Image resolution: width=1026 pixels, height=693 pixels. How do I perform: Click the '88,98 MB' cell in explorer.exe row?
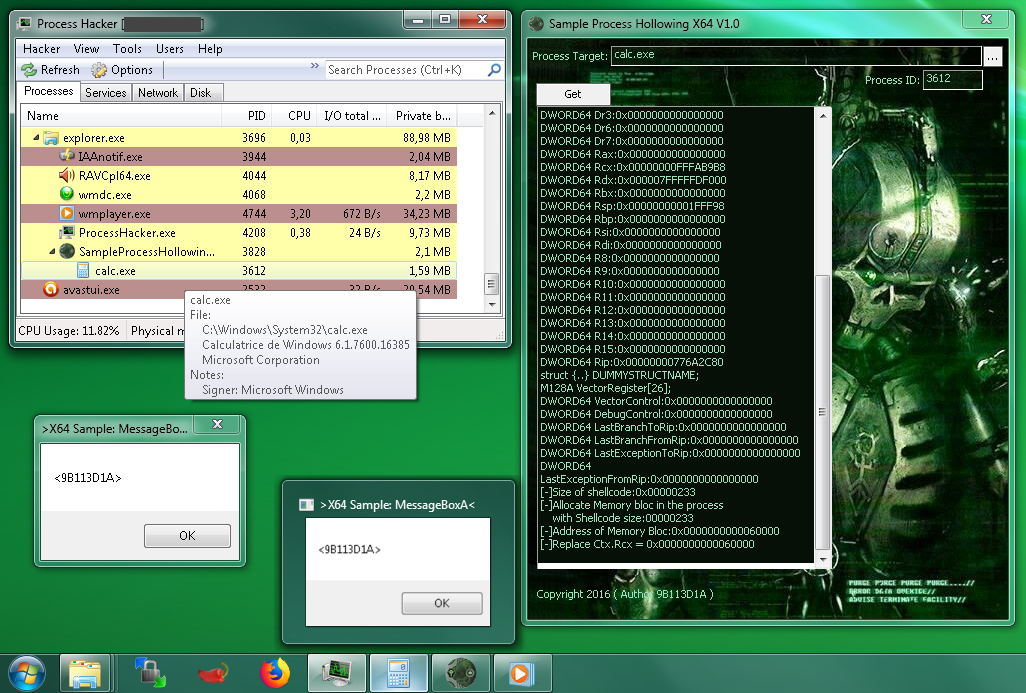427,138
